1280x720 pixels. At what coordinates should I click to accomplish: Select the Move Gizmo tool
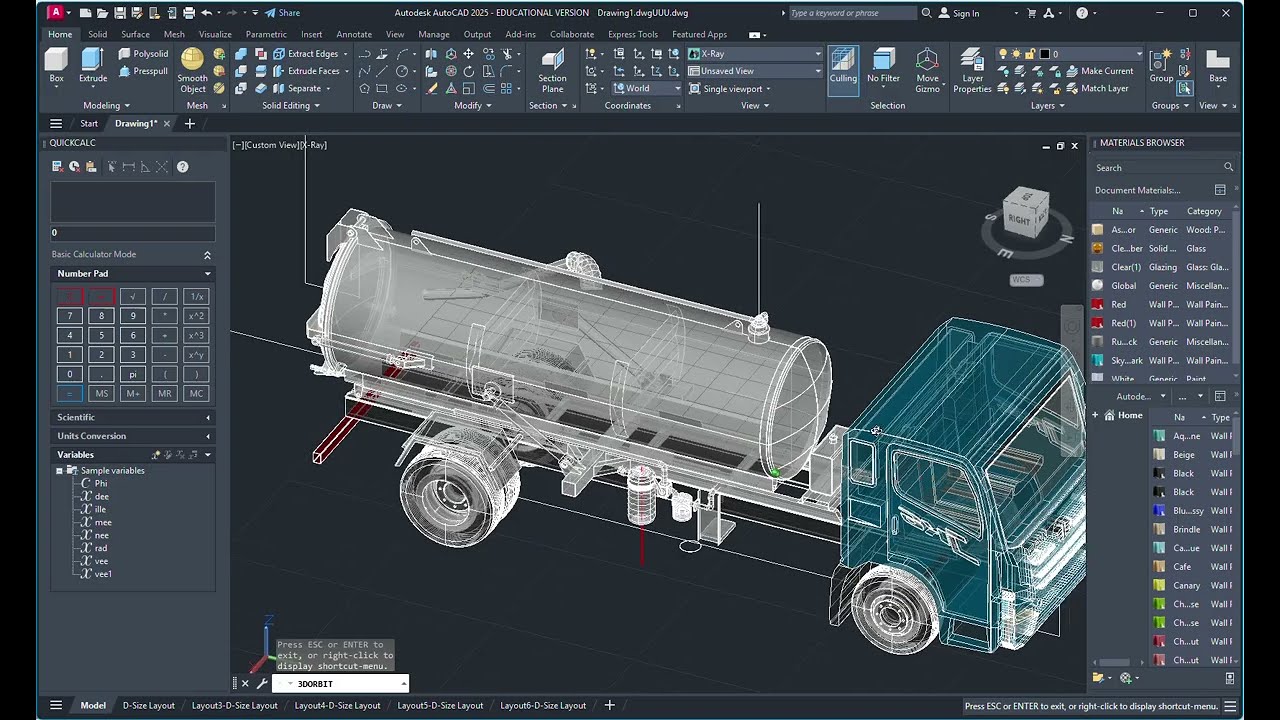click(927, 70)
